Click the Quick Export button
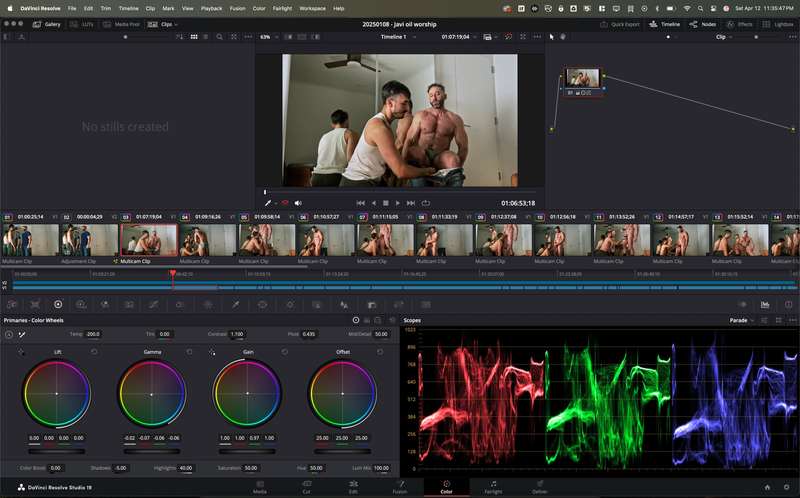Screen dimensions: 800x498 pyautogui.click(x=620, y=24)
